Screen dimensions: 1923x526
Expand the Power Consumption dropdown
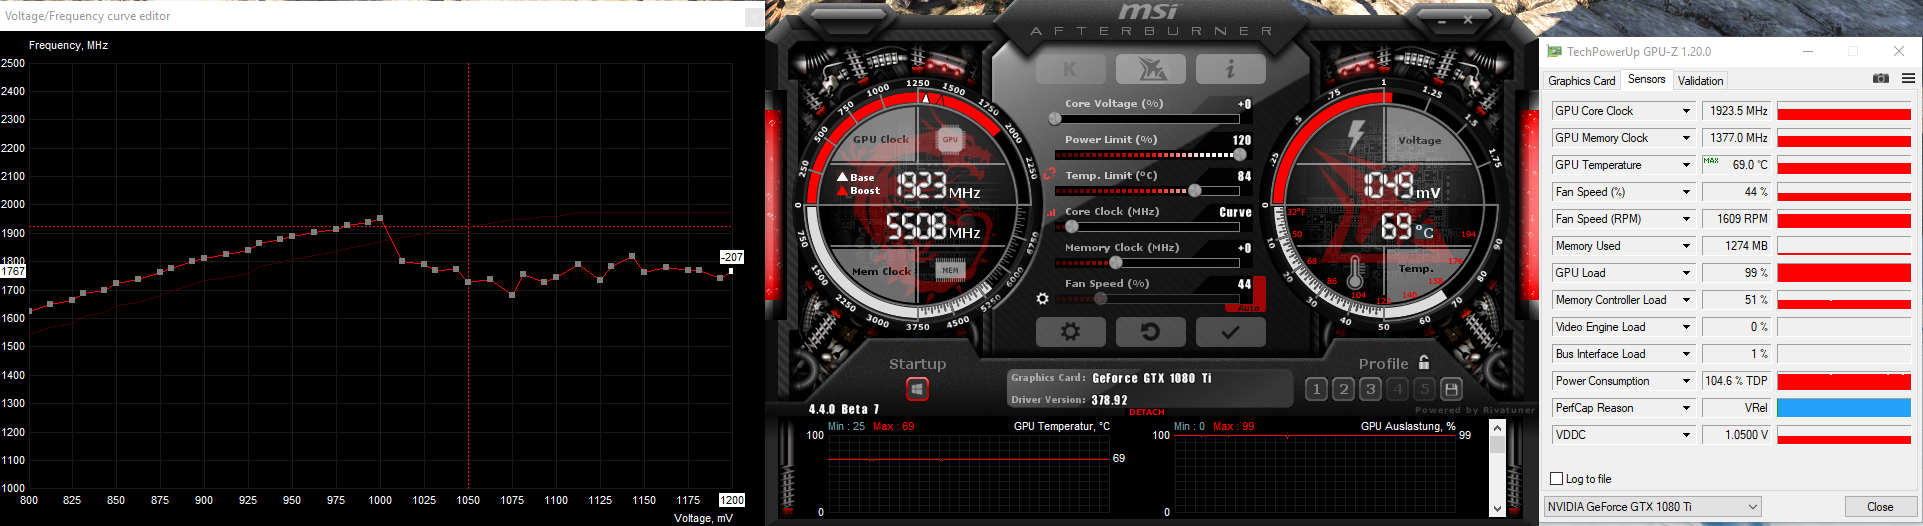tap(1686, 381)
